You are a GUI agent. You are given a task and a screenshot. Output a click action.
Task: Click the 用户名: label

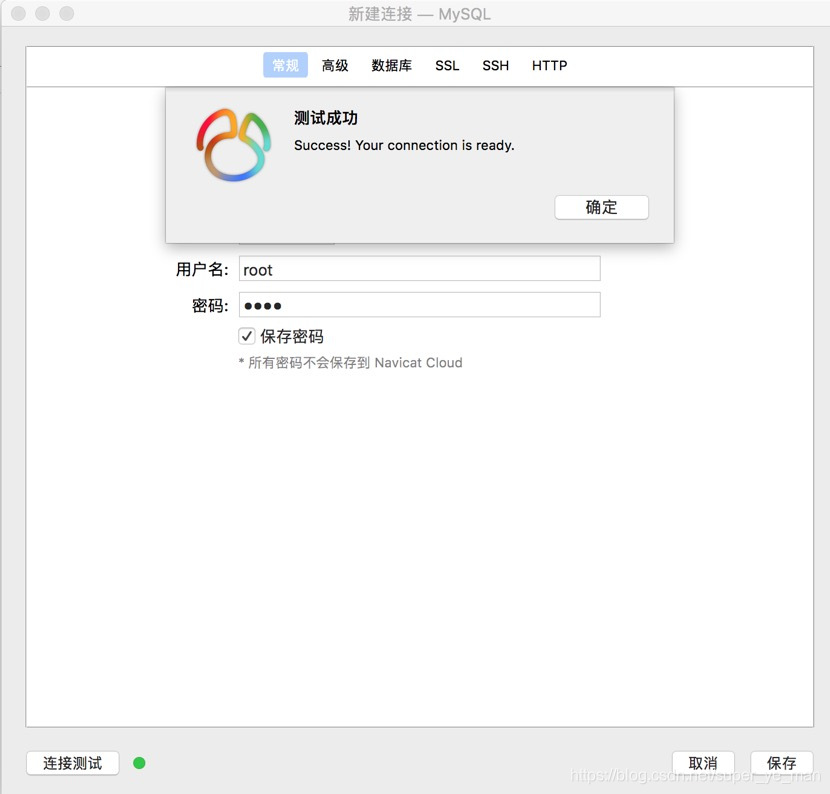point(202,269)
